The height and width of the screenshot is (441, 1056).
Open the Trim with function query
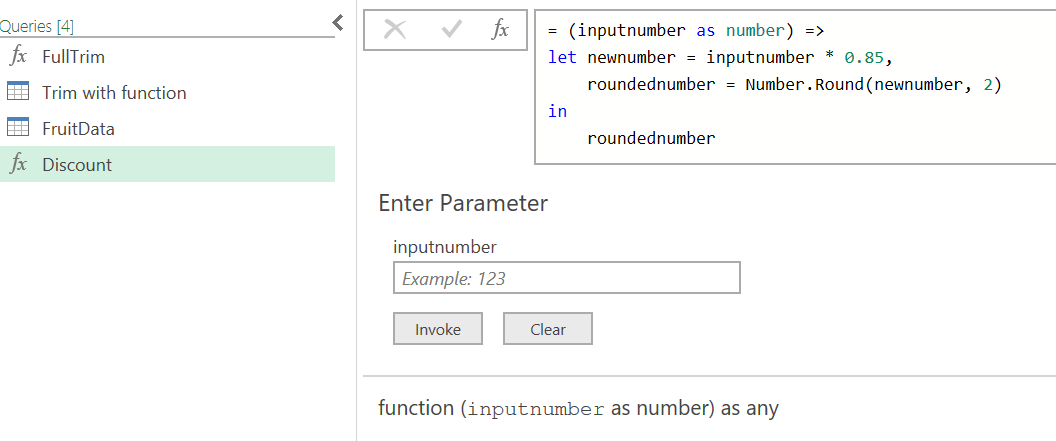point(114,93)
